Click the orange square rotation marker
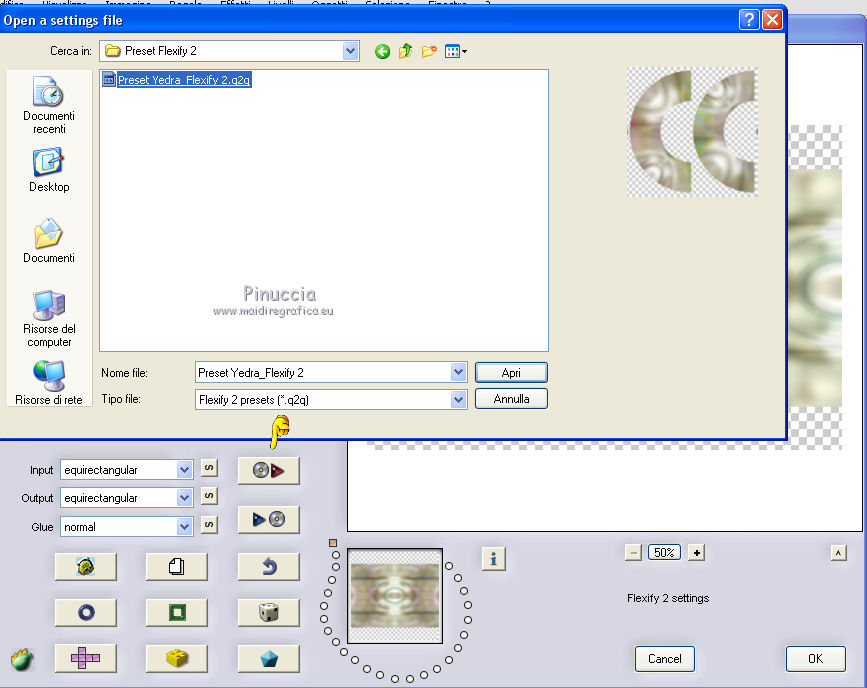Image resolution: width=867 pixels, height=688 pixels. [x=333, y=543]
